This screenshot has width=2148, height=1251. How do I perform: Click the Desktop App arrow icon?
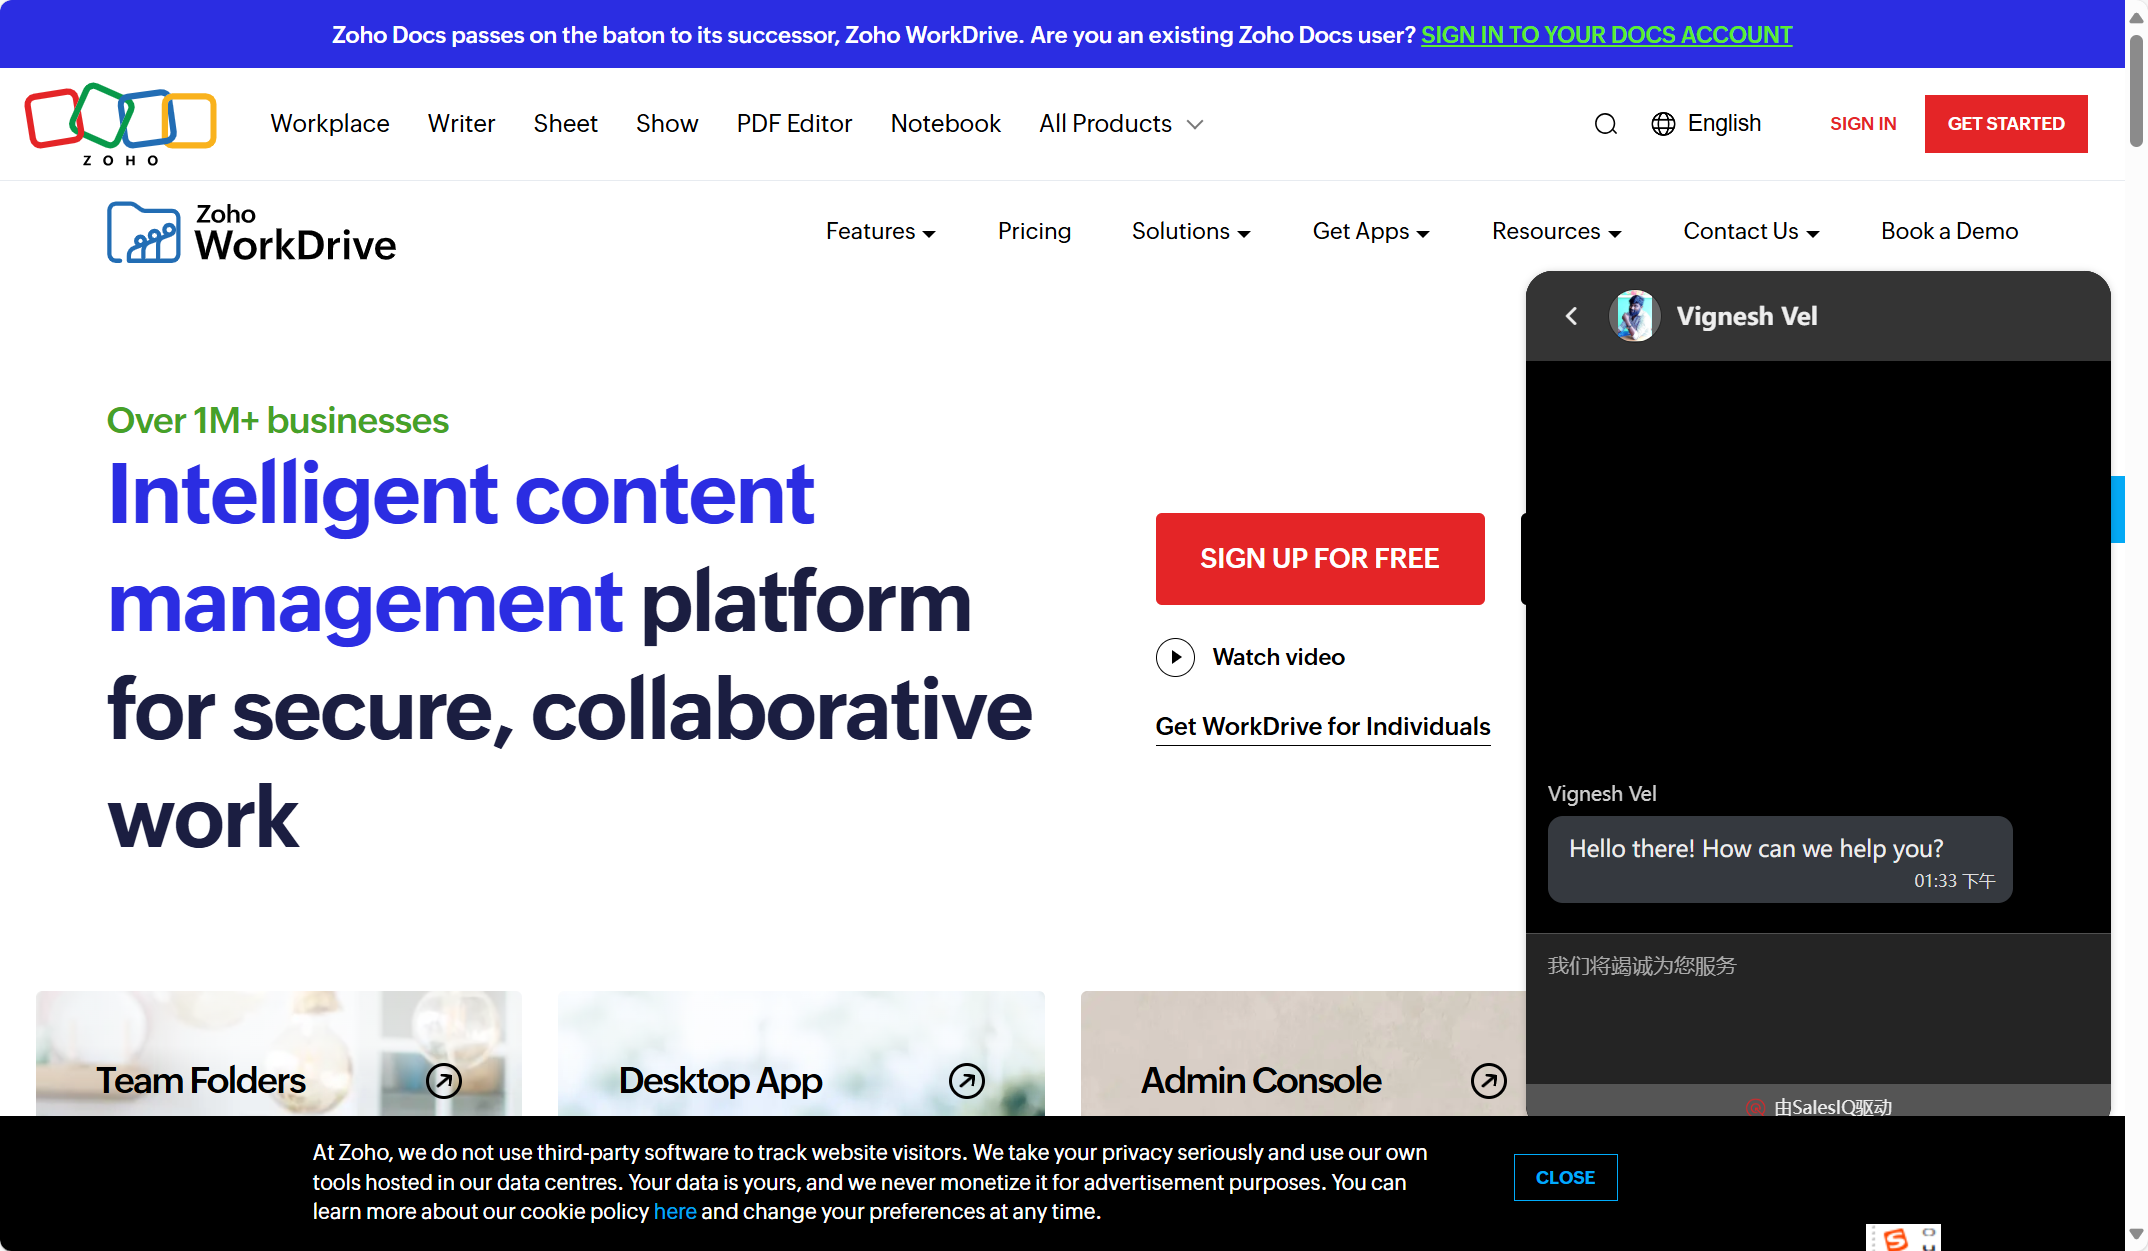click(967, 1080)
